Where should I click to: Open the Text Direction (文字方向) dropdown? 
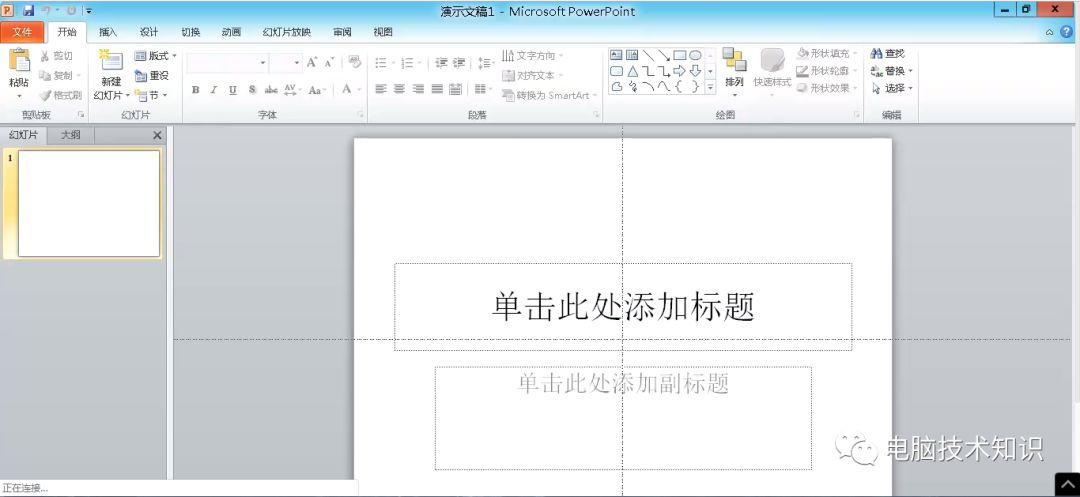tap(532, 55)
